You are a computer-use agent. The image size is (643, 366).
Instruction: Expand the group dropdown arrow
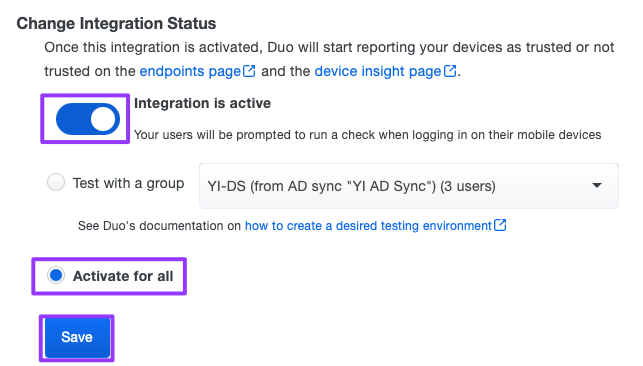(x=597, y=186)
